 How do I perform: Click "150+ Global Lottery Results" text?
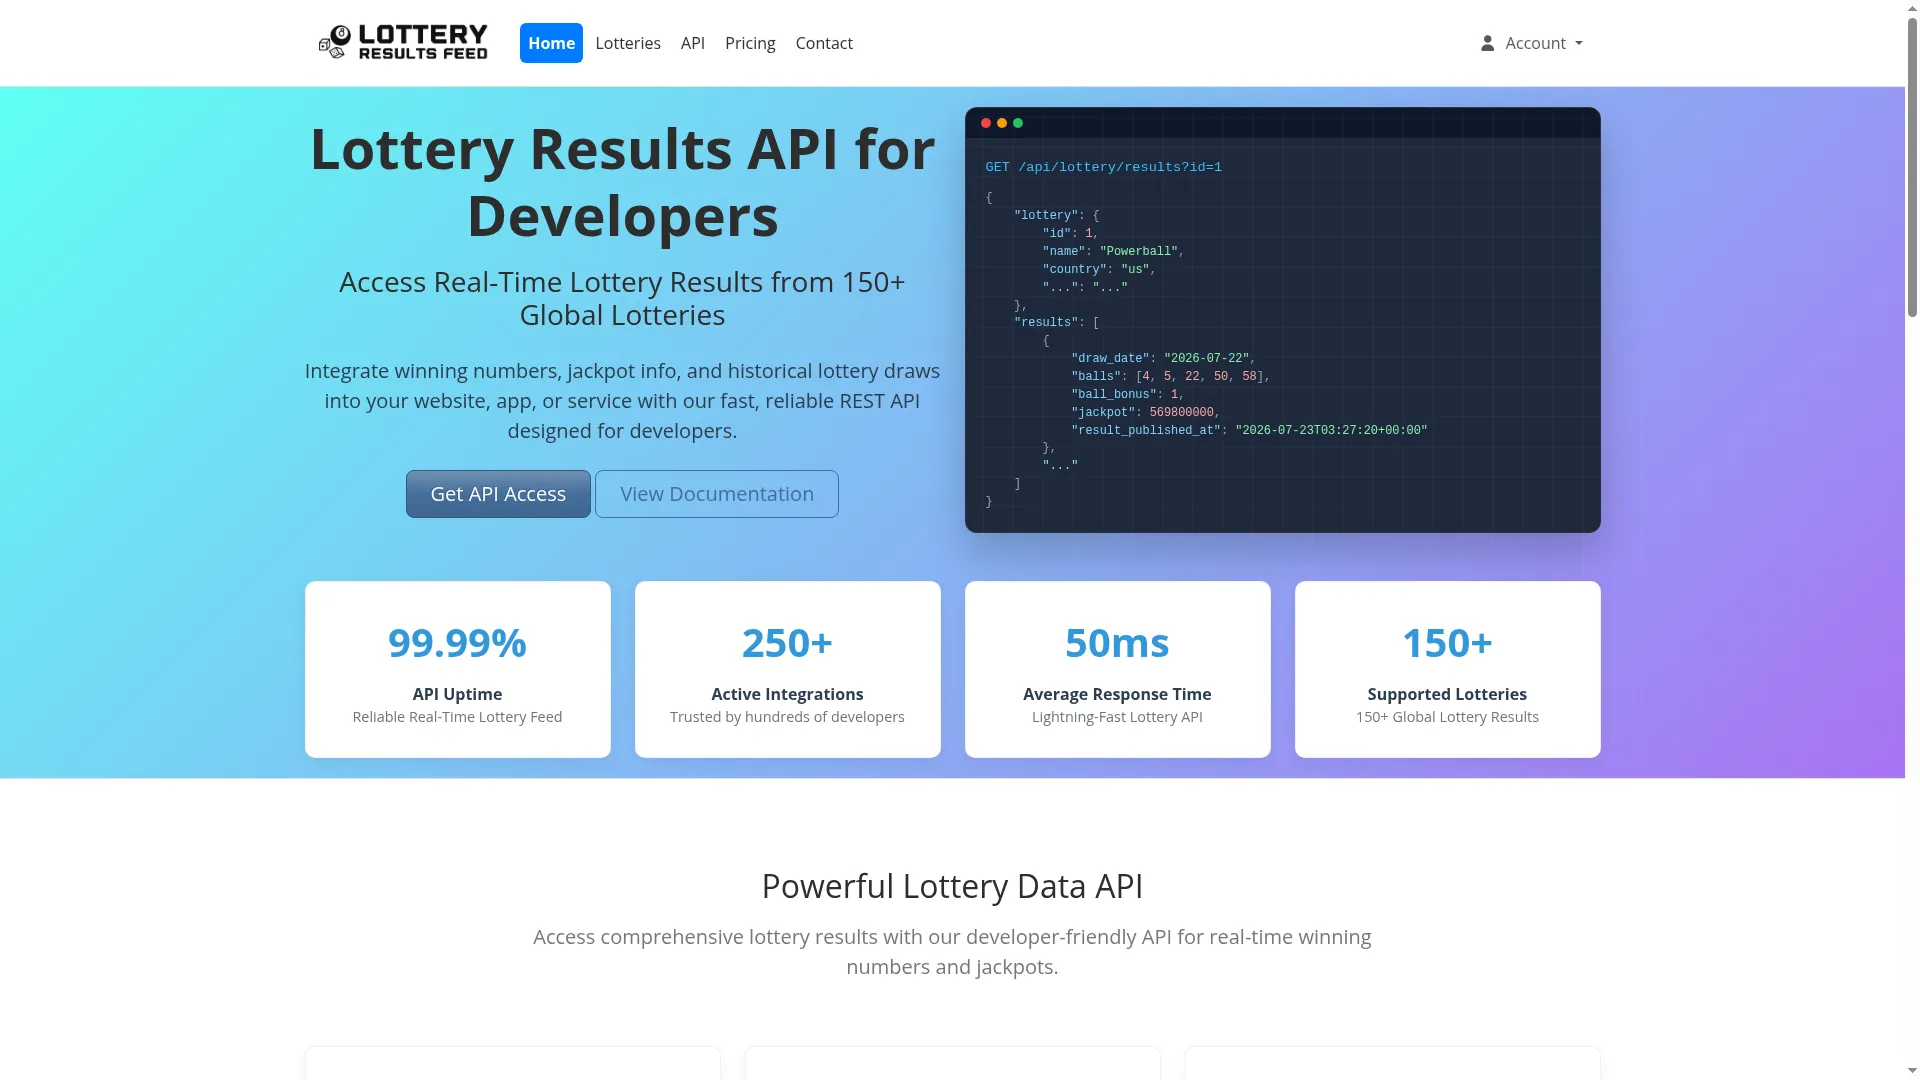click(1447, 717)
